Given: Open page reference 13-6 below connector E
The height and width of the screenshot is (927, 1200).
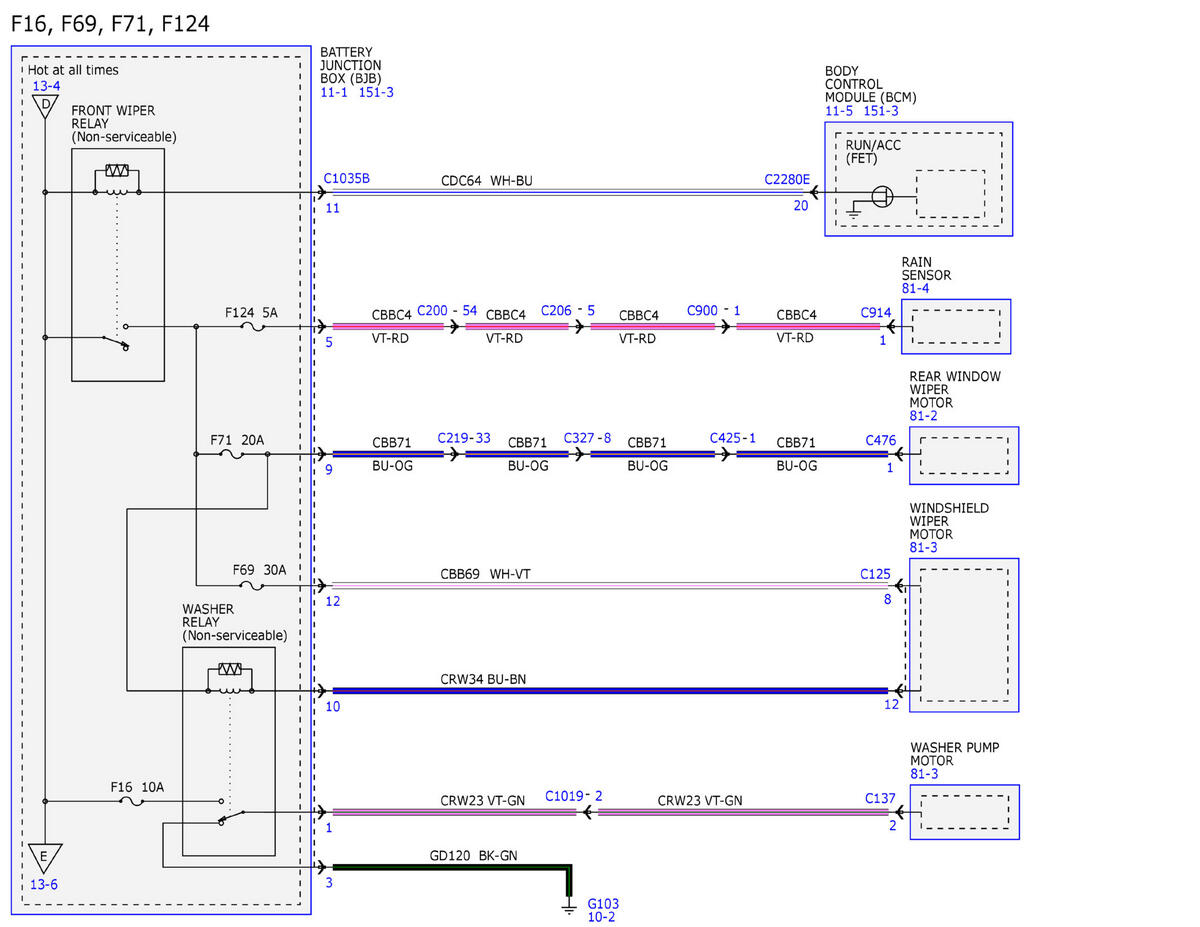Looking at the screenshot, I should point(43,885).
